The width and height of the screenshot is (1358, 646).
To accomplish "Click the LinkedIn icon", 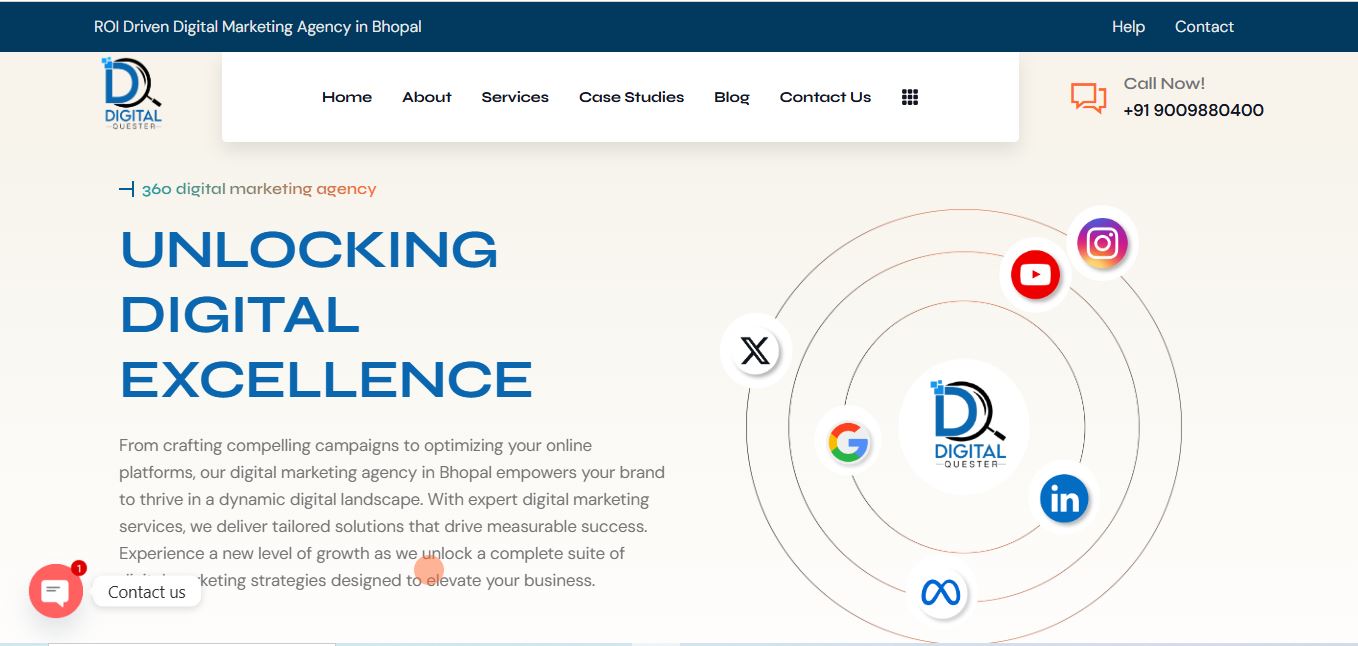I will coord(1063,498).
